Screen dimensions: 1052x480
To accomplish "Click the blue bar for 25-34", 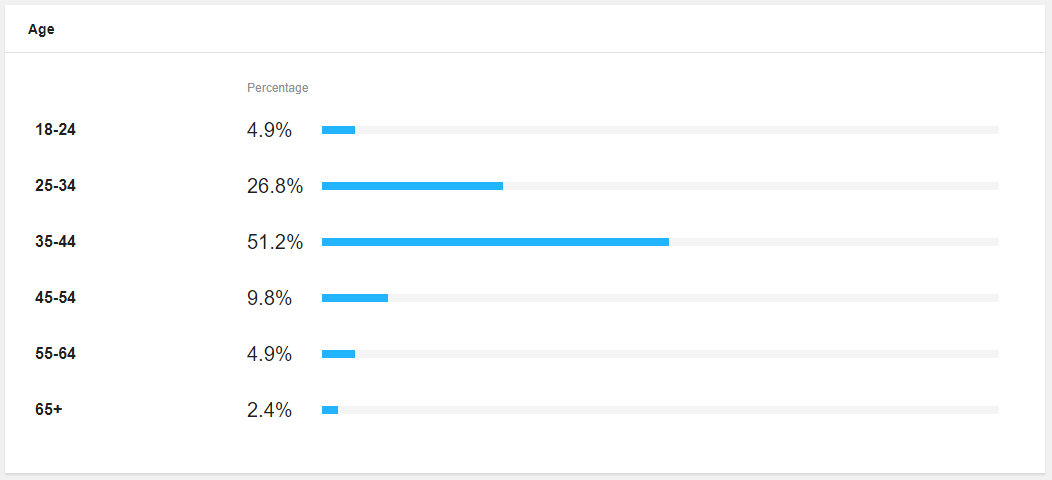I will click(x=413, y=186).
